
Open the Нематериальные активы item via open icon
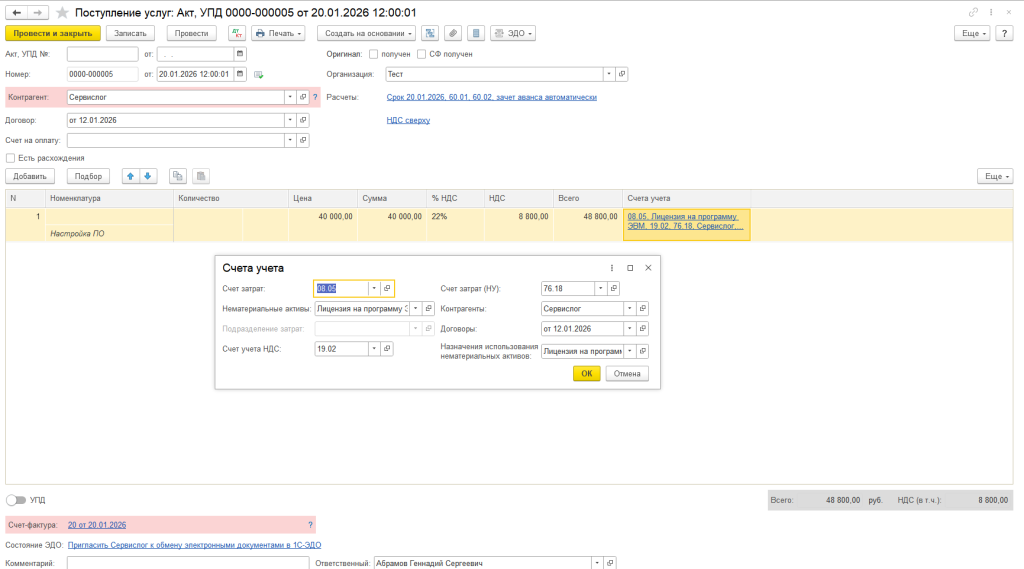click(428, 309)
